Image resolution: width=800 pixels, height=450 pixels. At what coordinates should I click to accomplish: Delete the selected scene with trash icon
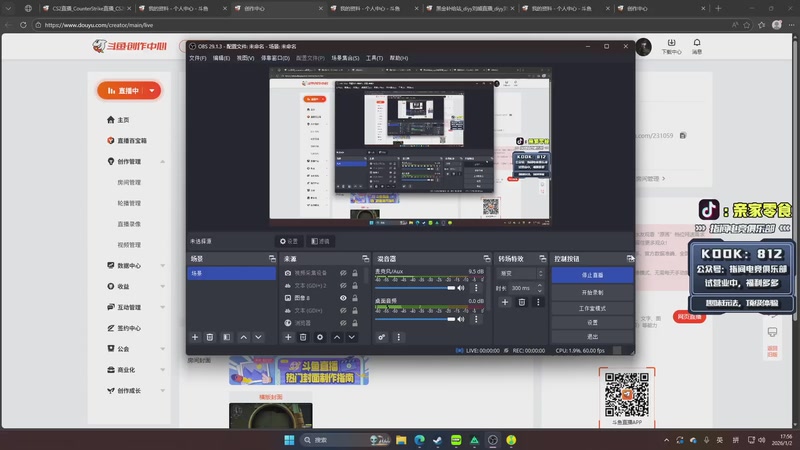point(210,337)
